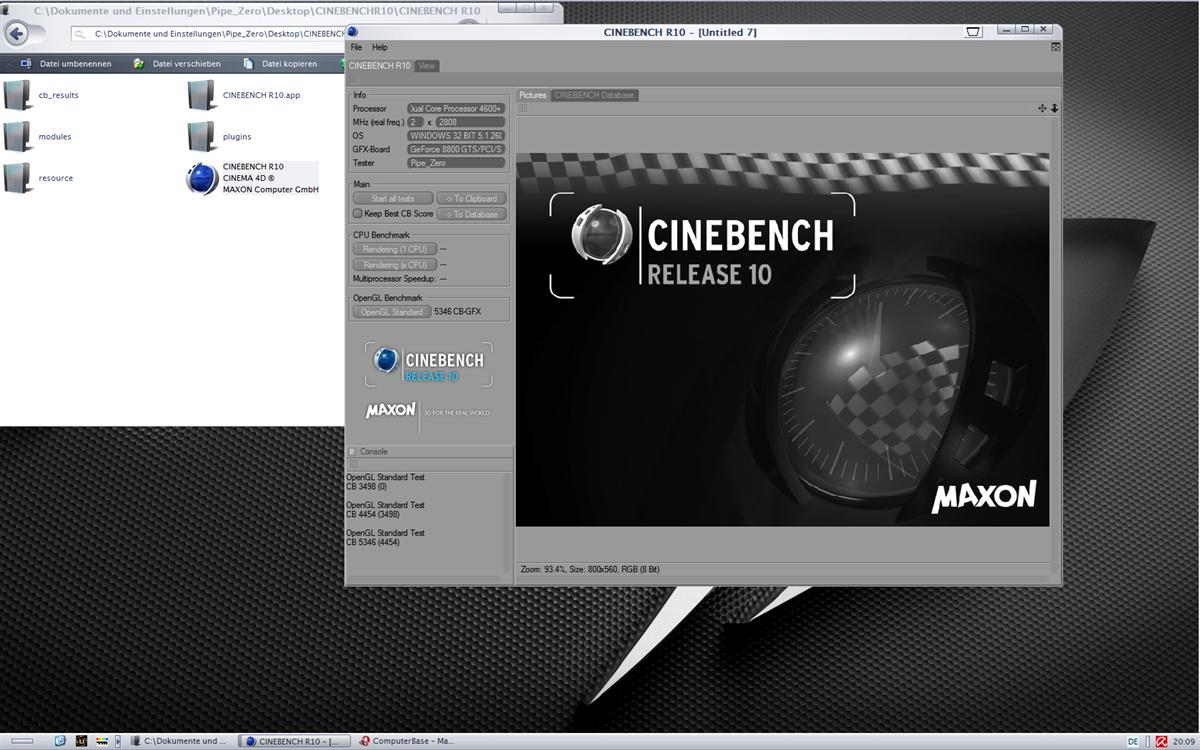This screenshot has height=750, width=1200.
Task: Open the Help menu in Cinebench
Action: (x=380, y=47)
